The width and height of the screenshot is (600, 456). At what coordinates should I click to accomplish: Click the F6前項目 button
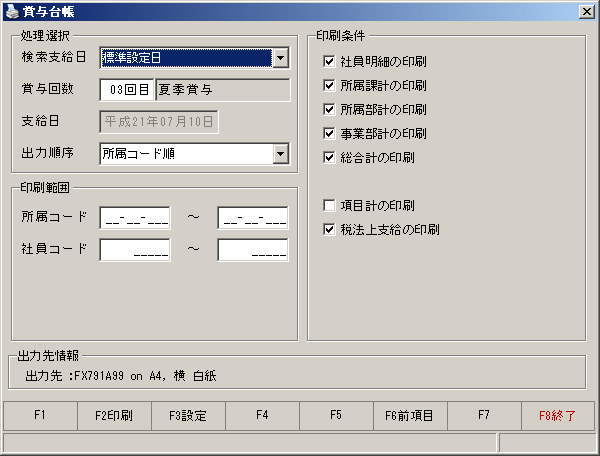[409, 415]
